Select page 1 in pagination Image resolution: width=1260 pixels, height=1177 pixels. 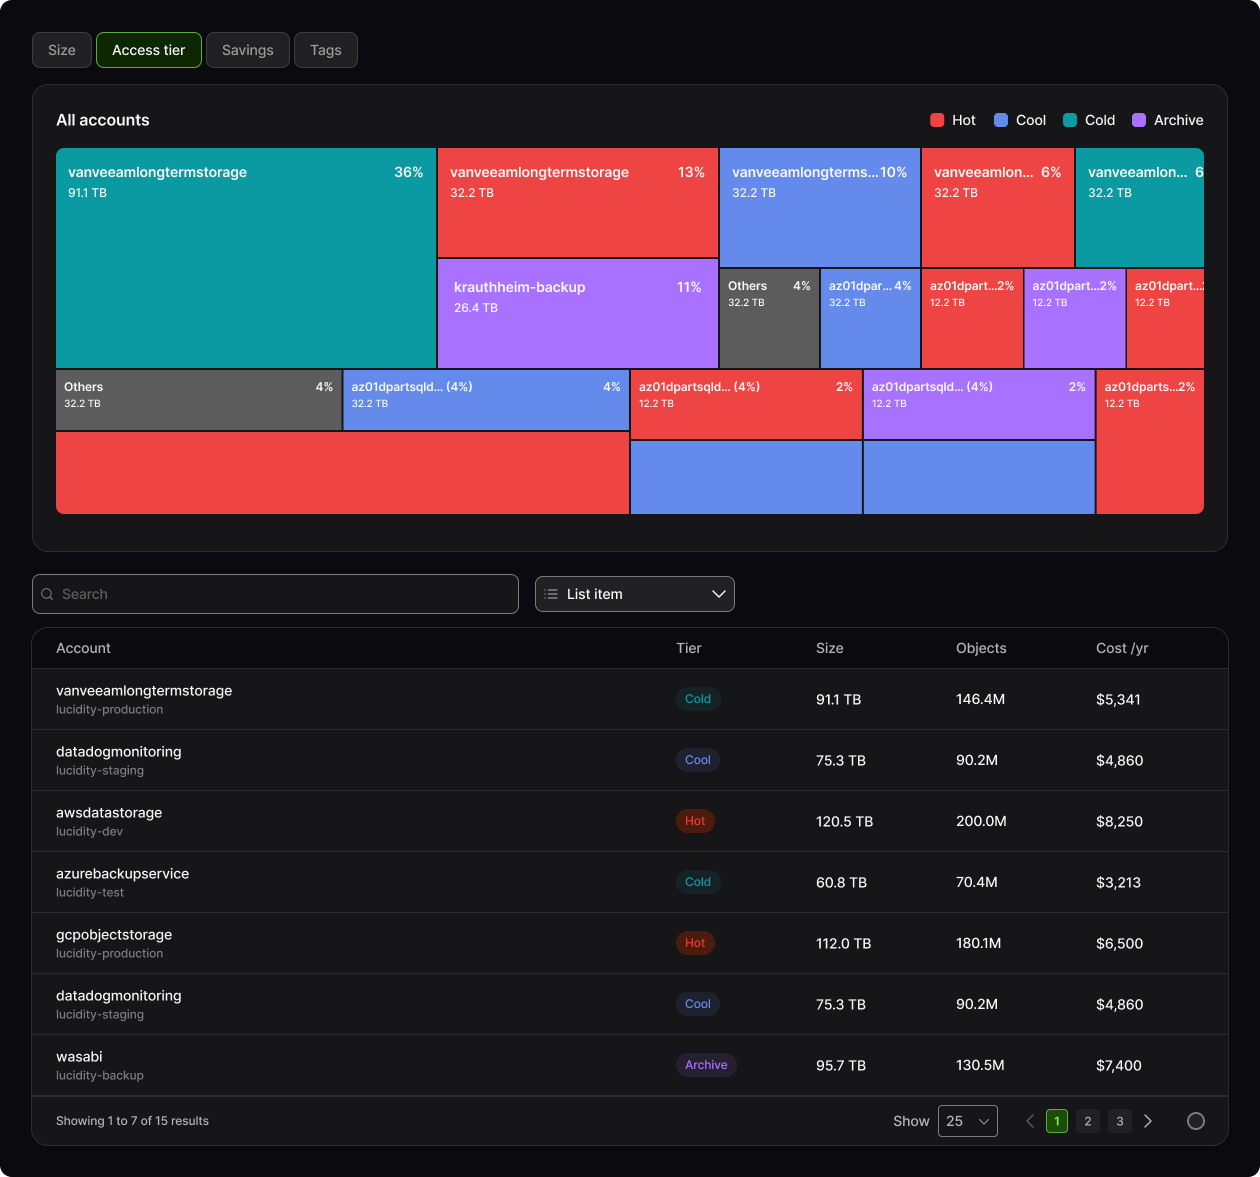pos(1057,1121)
